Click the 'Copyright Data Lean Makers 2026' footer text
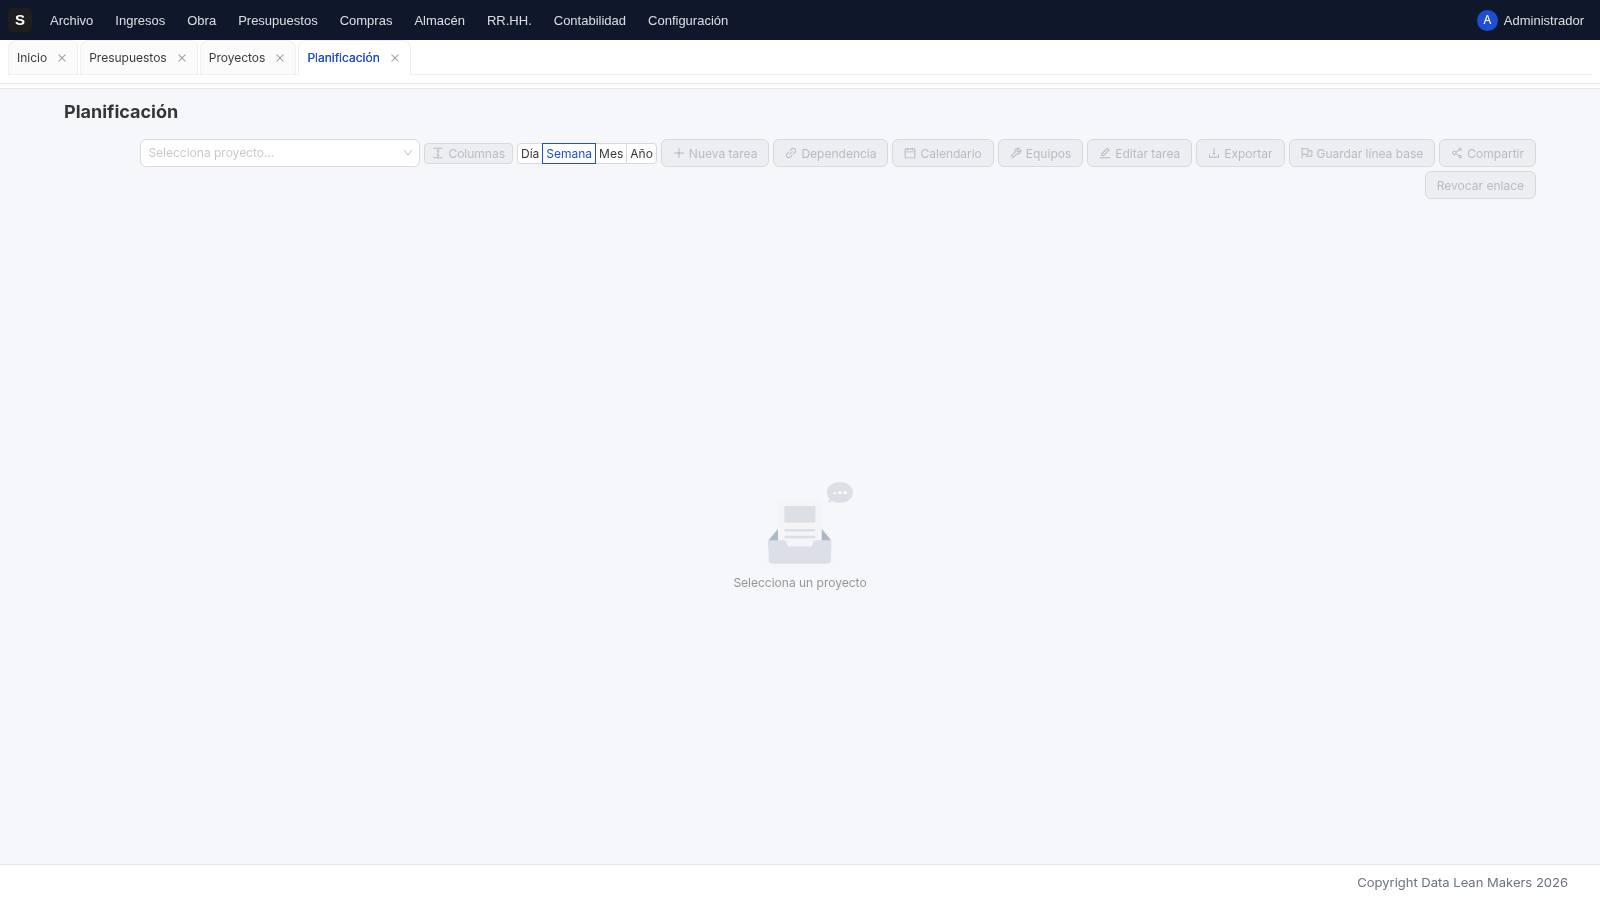This screenshot has height=900, width=1600. point(1462,883)
